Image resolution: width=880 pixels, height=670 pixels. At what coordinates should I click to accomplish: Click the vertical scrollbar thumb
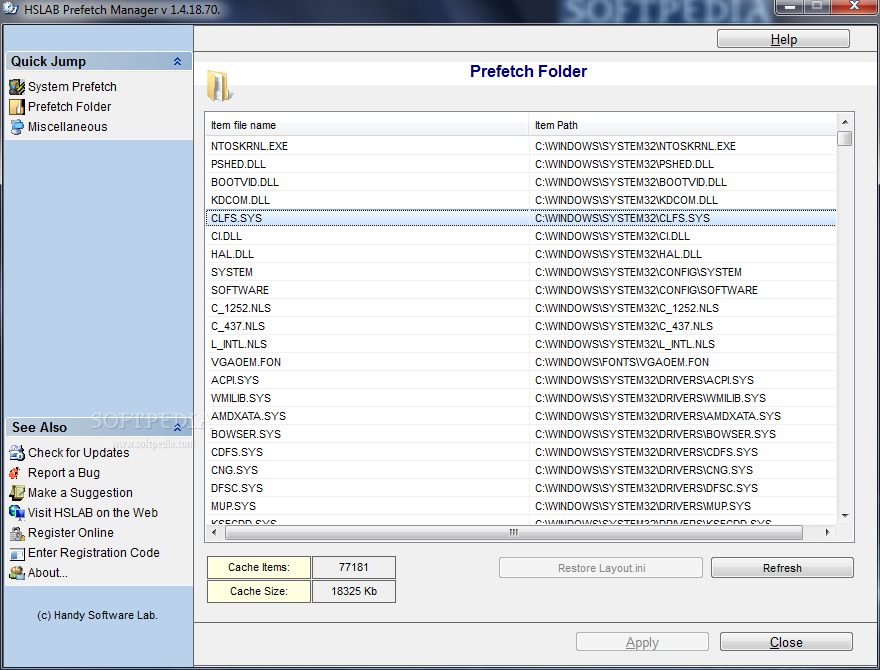point(845,138)
